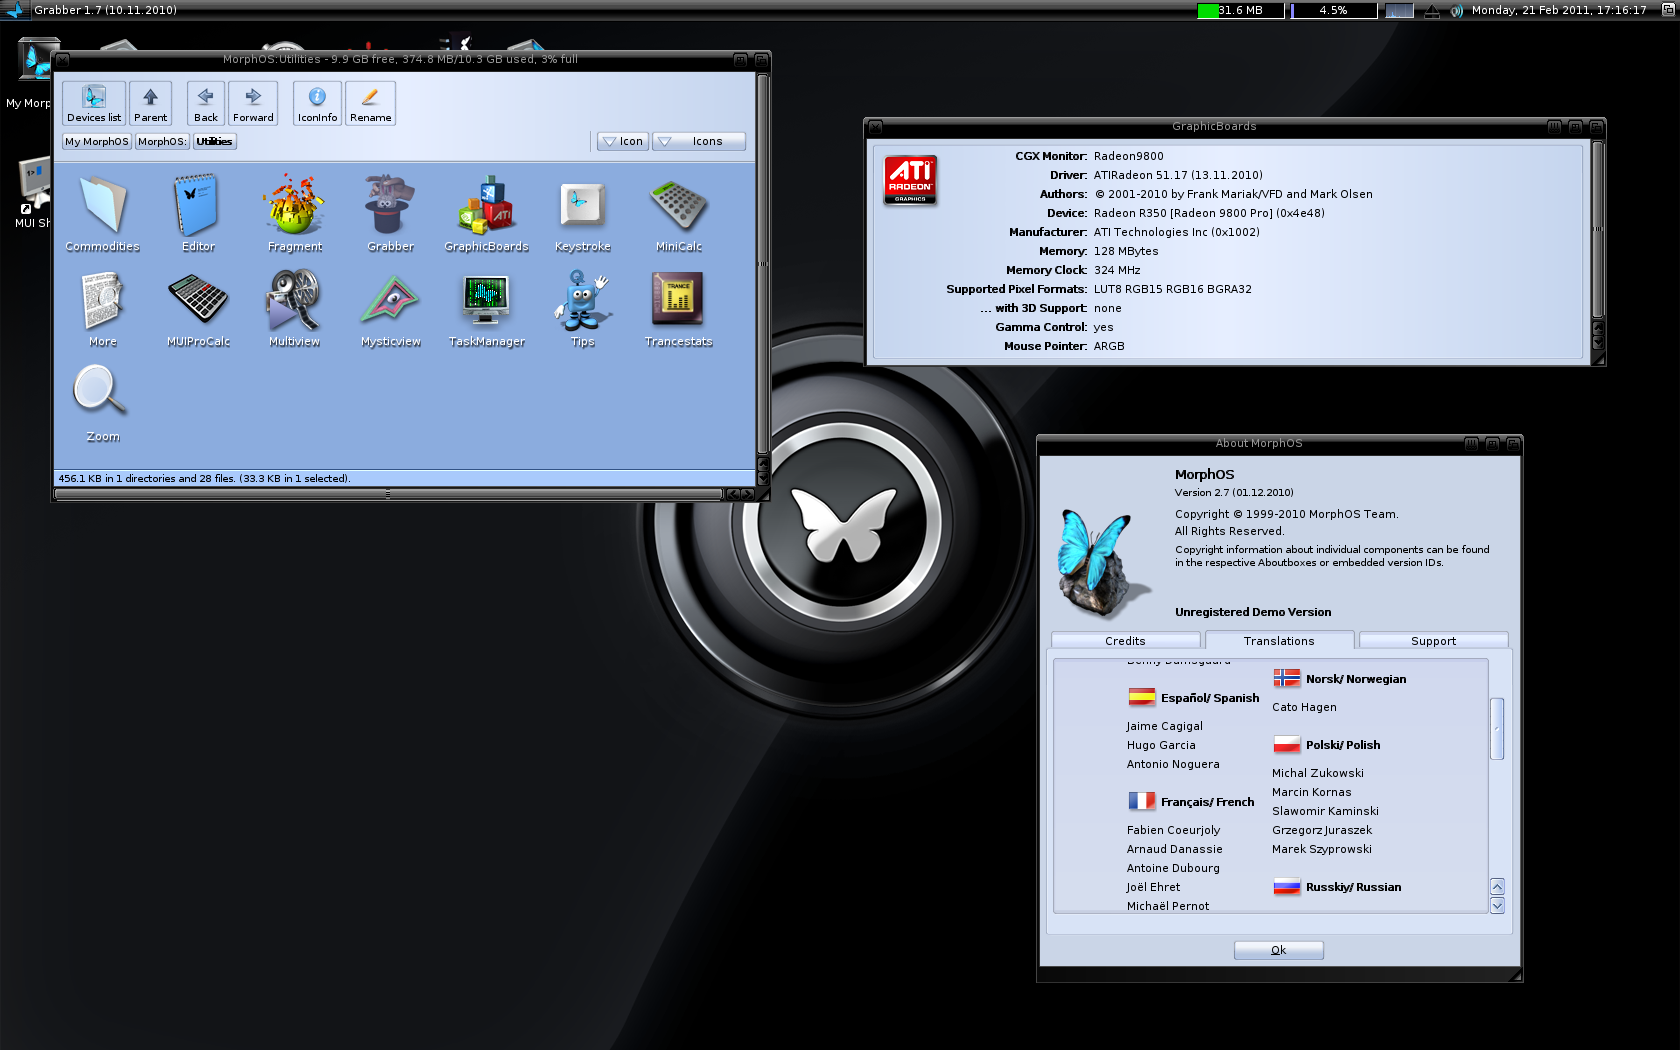Click the GraphicBoards window vertical scrollbar
Viewport: 1680px width, 1050px height.
(1598, 229)
